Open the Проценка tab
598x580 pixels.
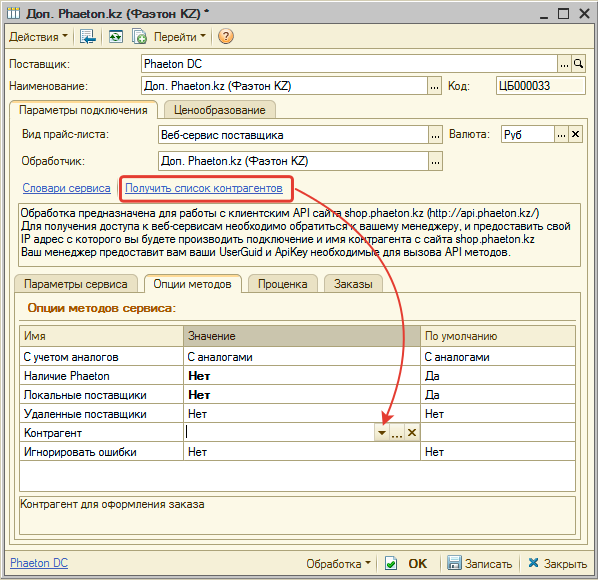point(283,284)
